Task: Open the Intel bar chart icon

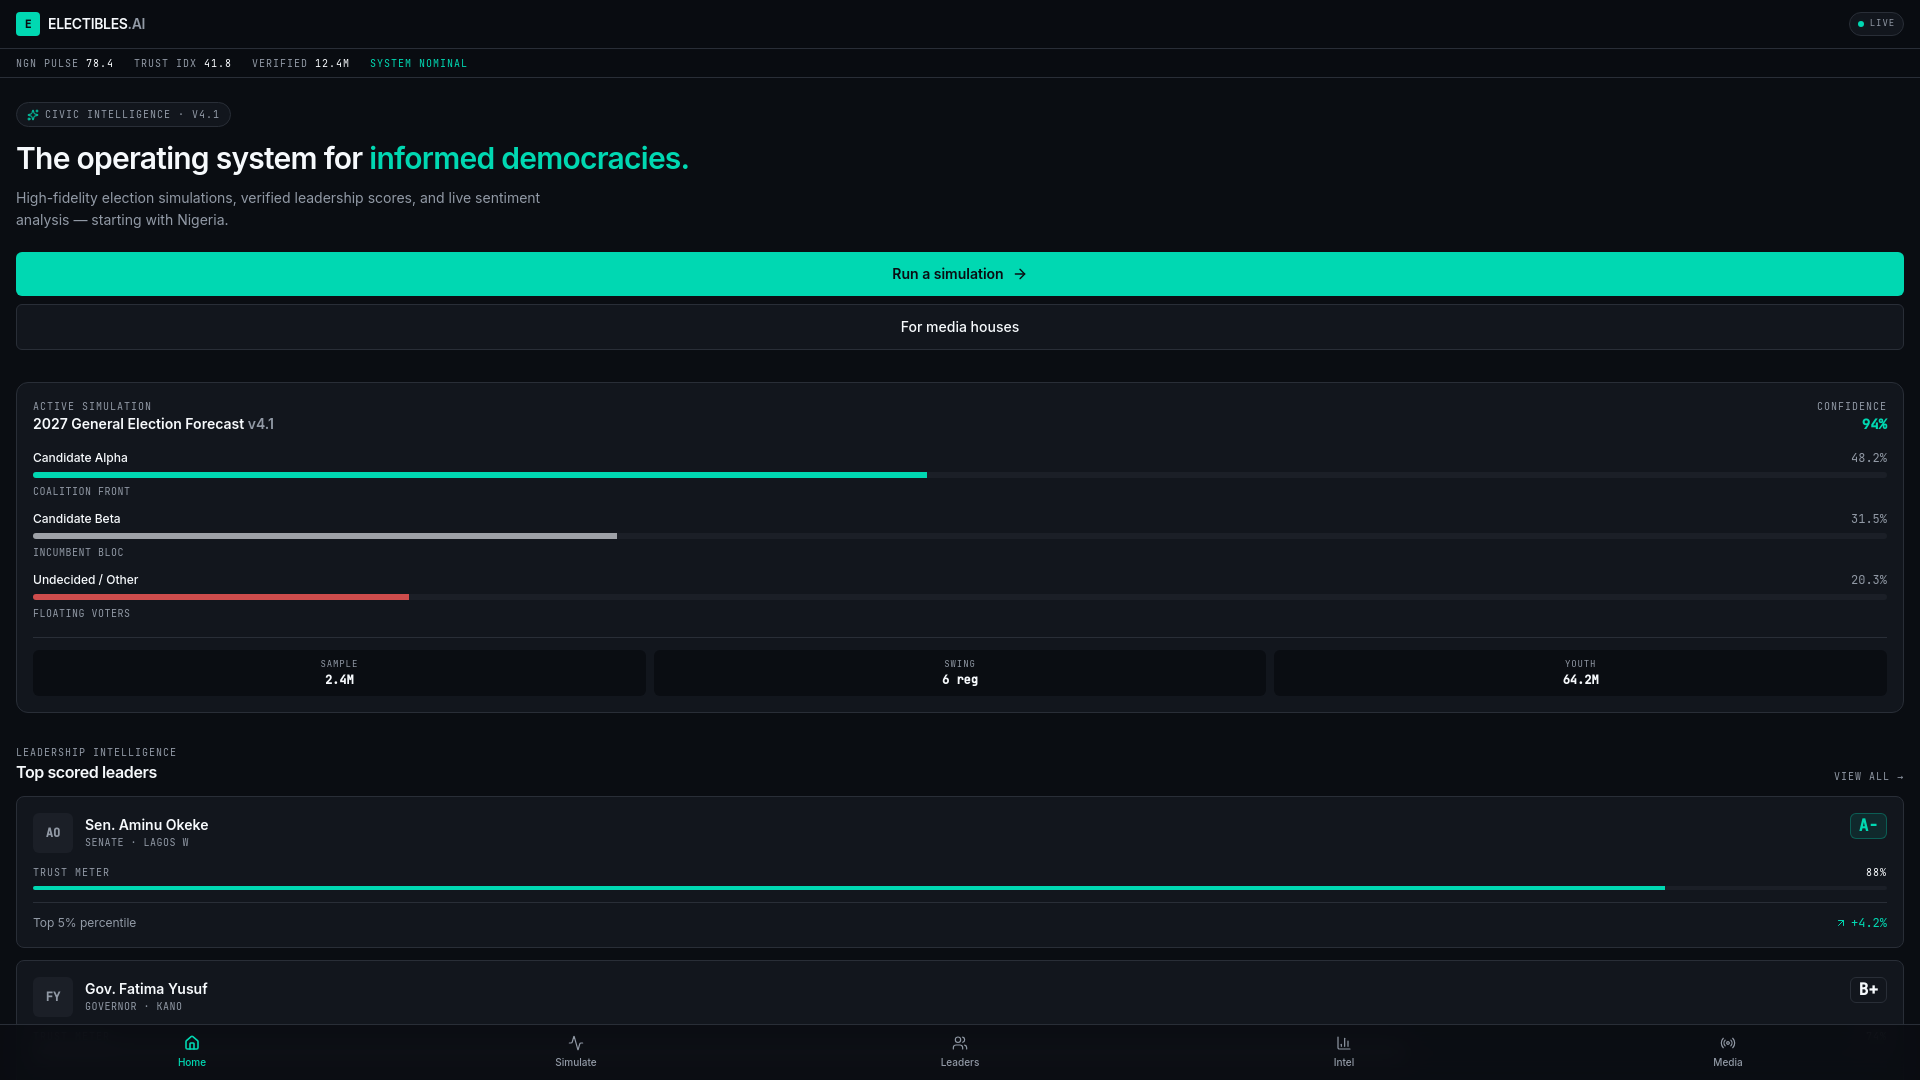Action: click(x=1344, y=1043)
